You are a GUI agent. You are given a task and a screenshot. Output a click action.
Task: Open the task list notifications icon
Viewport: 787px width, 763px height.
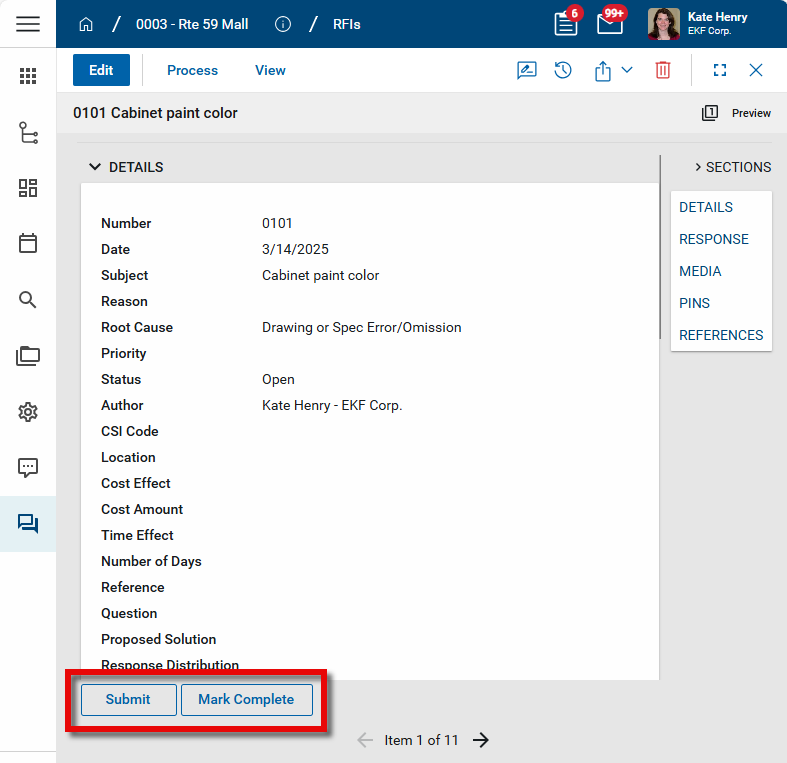(x=566, y=24)
